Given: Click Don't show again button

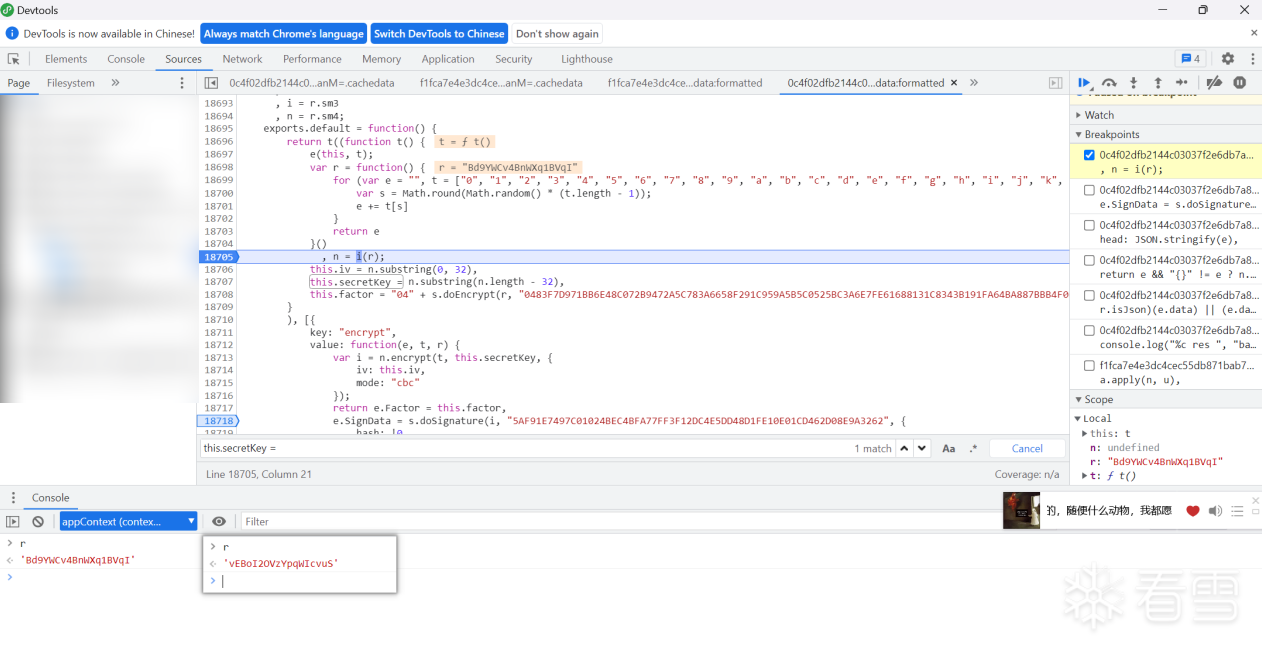Looking at the screenshot, I should point(557,33).
